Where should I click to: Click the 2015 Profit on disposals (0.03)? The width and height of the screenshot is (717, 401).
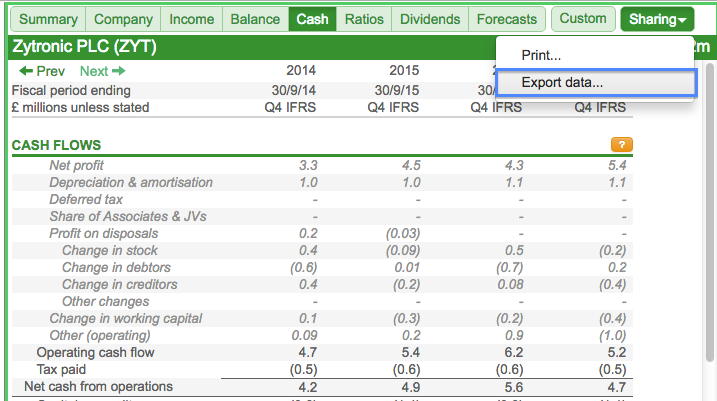(403, 234)
